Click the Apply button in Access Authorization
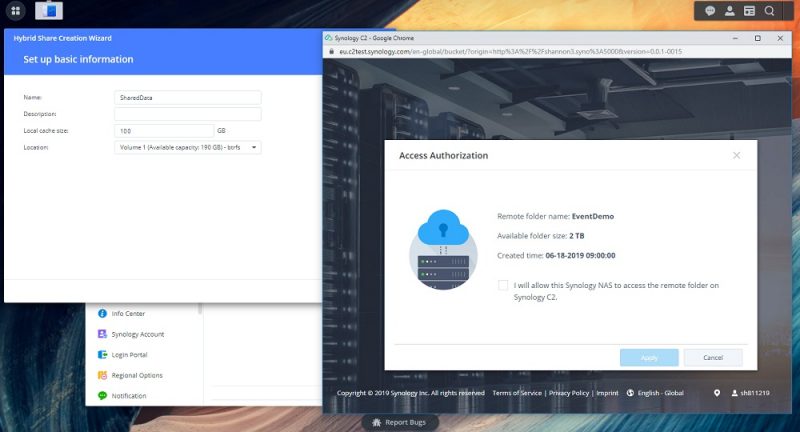The height and width of the screenshot is (432, 800). pyautogui.click(x=649, y=358)
